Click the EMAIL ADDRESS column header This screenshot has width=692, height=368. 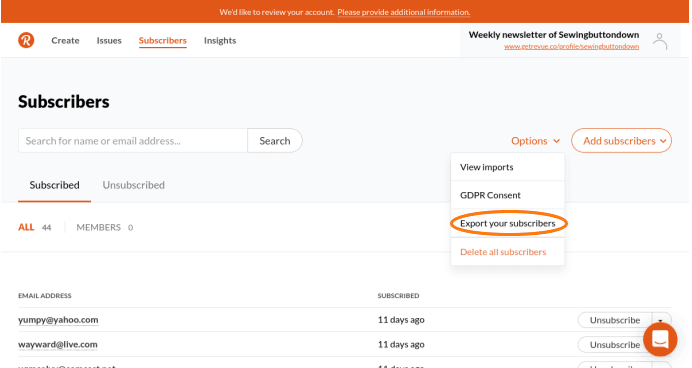tap(45, 296)
